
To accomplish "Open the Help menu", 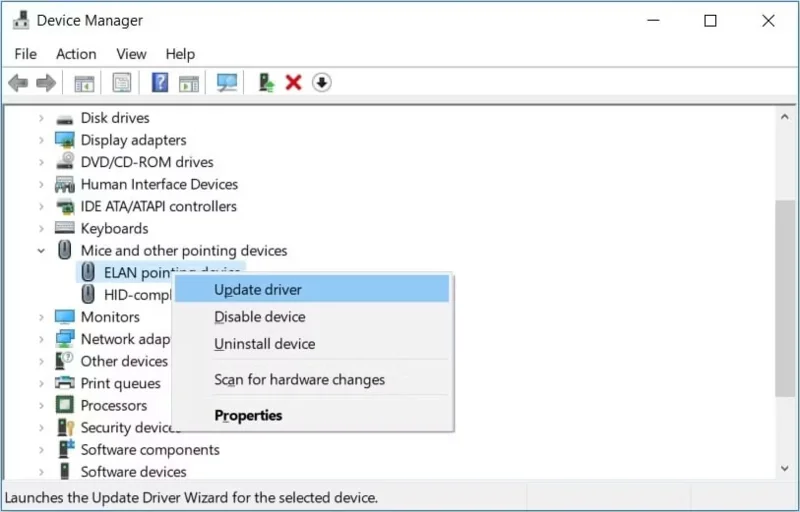I will pos(180,54).
